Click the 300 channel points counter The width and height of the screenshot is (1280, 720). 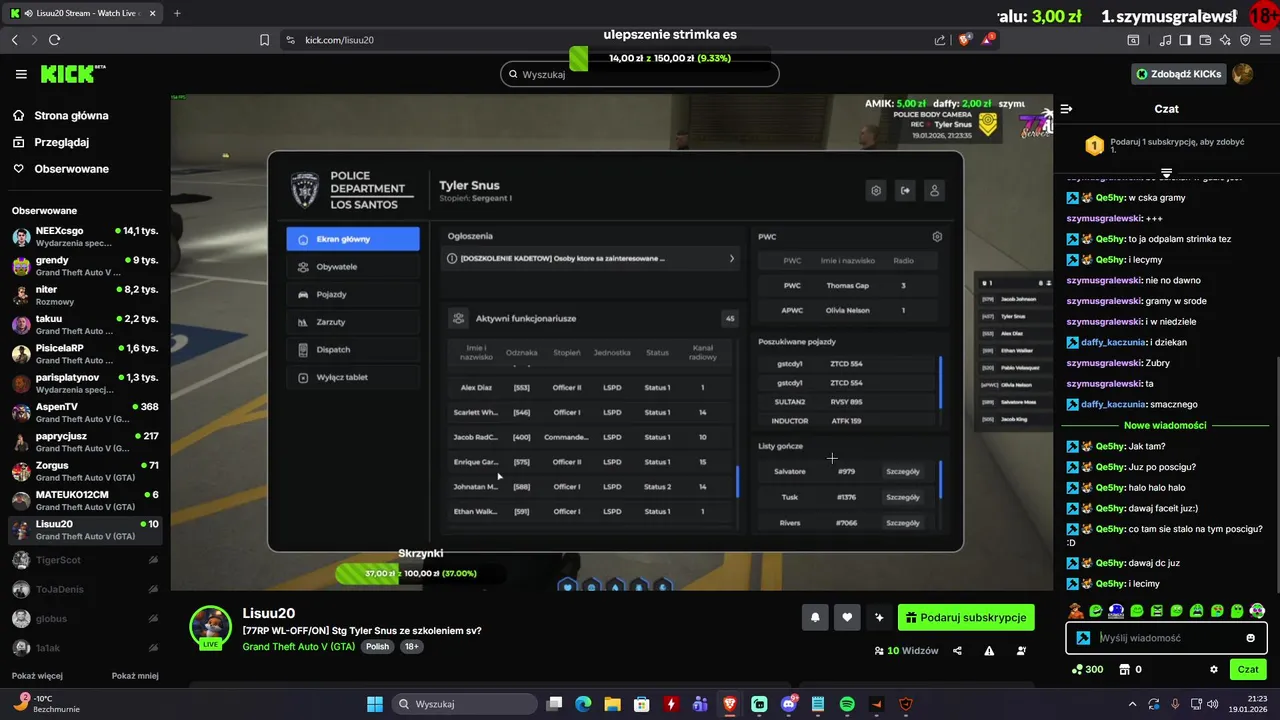1087,669
